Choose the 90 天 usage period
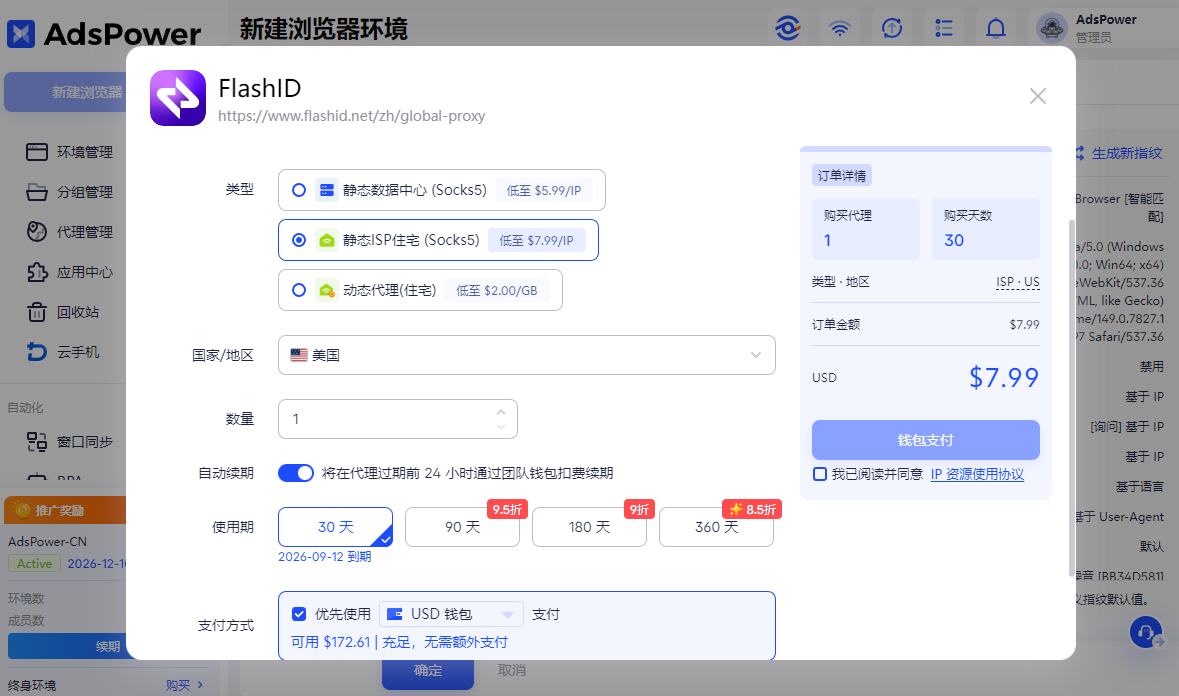 click(462, 527)
